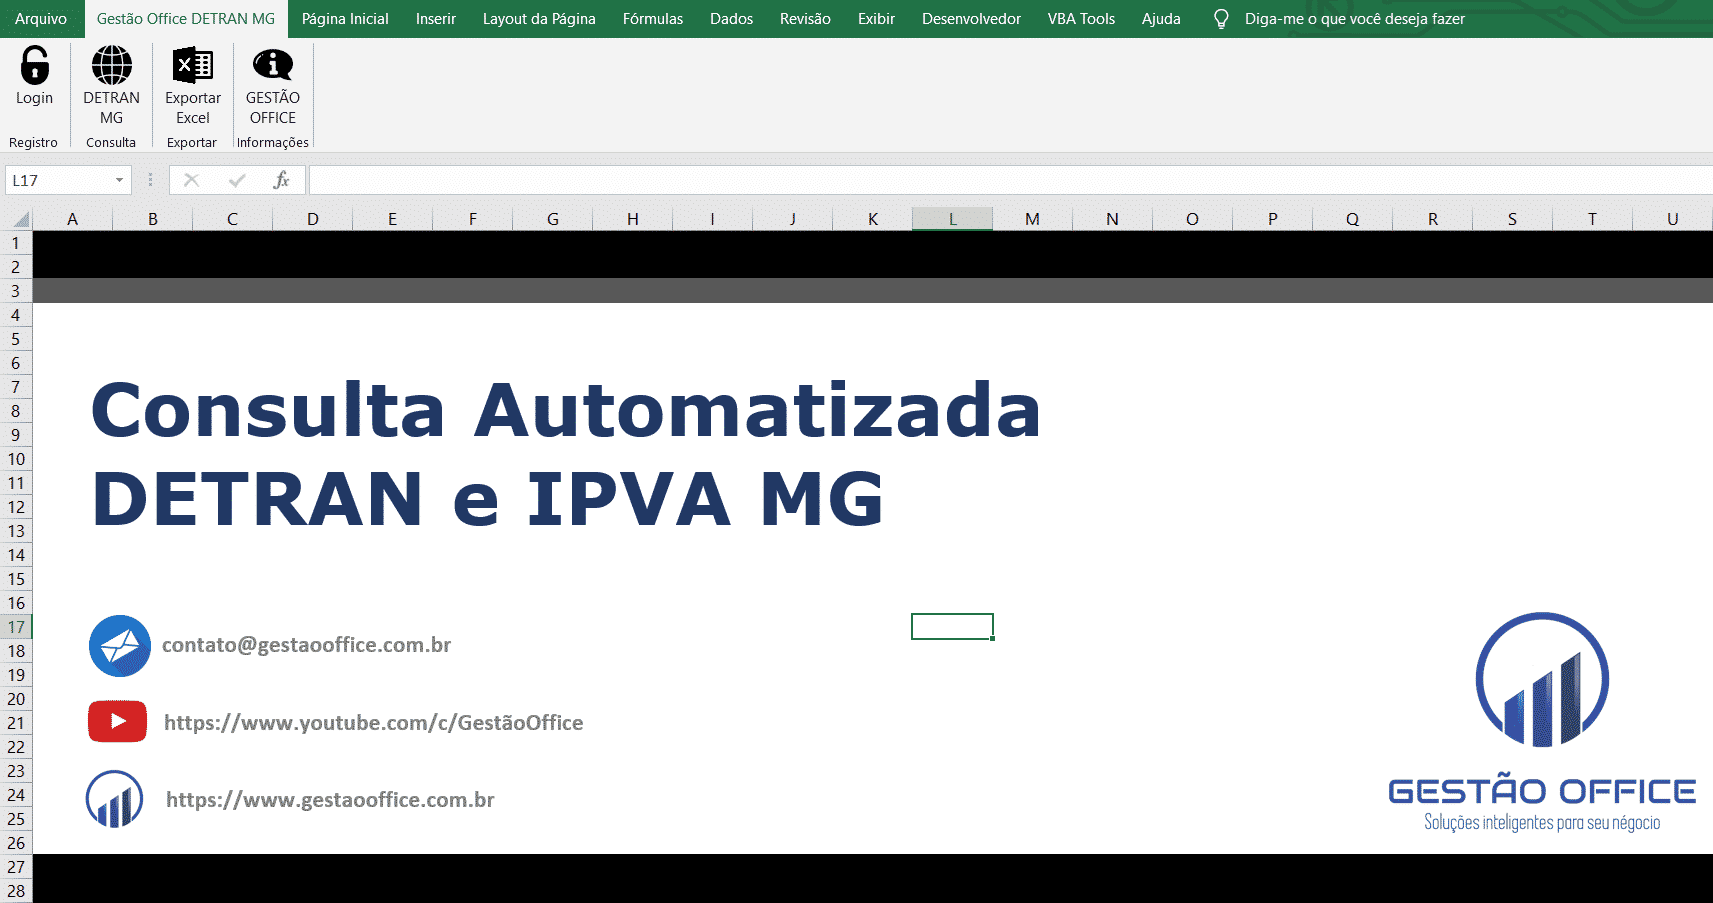Switch to the Exibir tab
Screen dimensions: 1713x903
(876, 19)
